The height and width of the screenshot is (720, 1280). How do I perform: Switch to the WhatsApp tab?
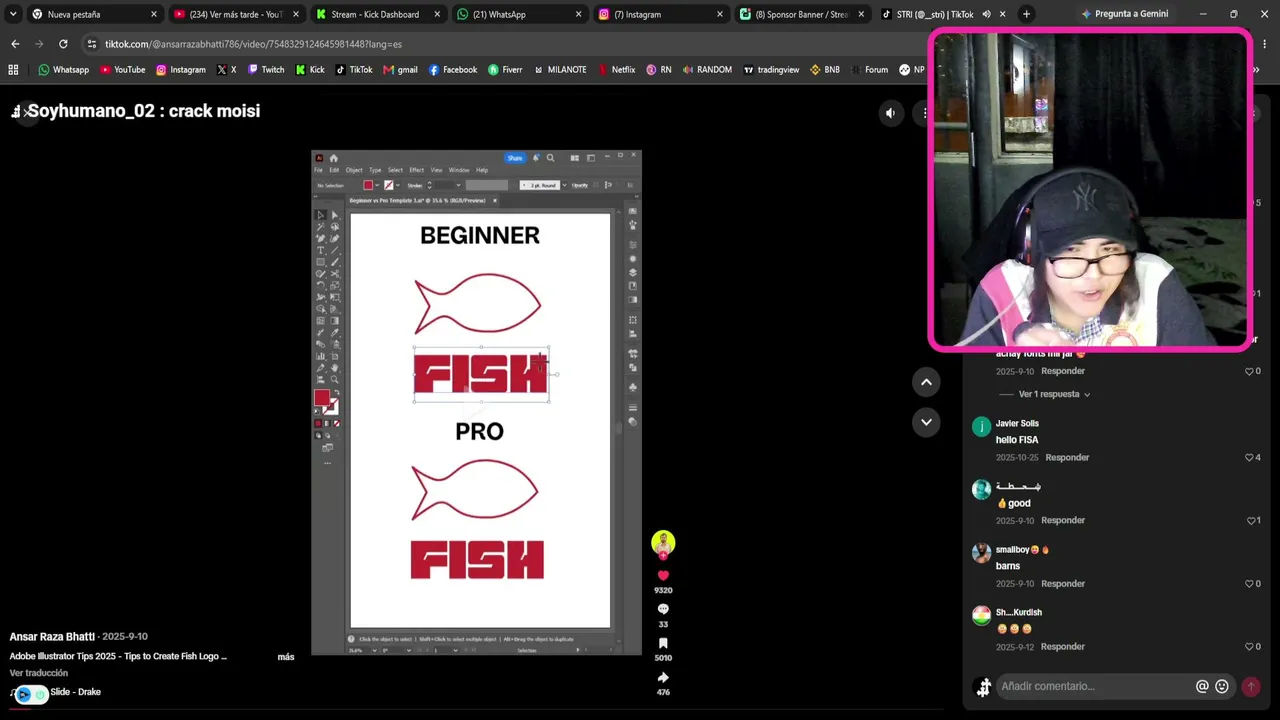click(518, 14)
